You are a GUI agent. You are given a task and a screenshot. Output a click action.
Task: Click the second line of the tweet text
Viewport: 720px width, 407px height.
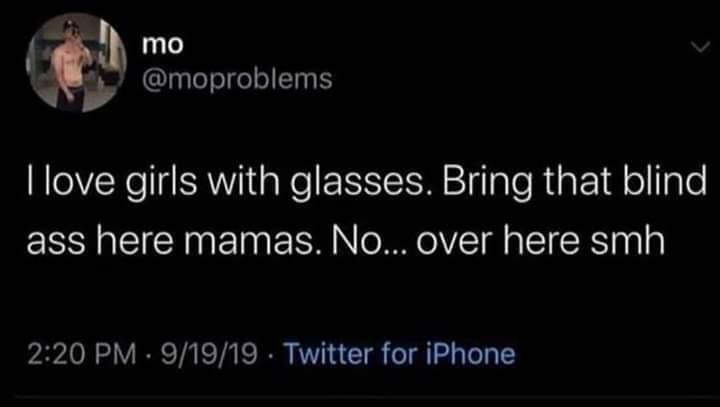(346, 241)
